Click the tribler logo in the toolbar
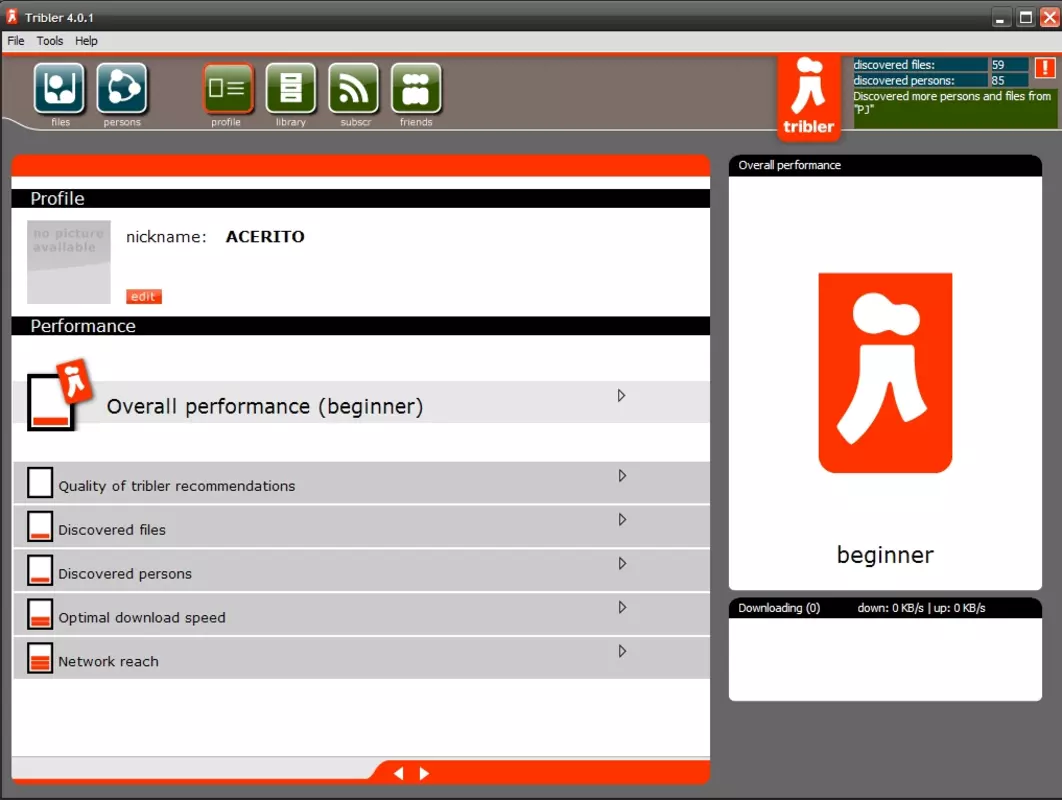Screen dimensions: 1062x800 click(x=809, y=98)
